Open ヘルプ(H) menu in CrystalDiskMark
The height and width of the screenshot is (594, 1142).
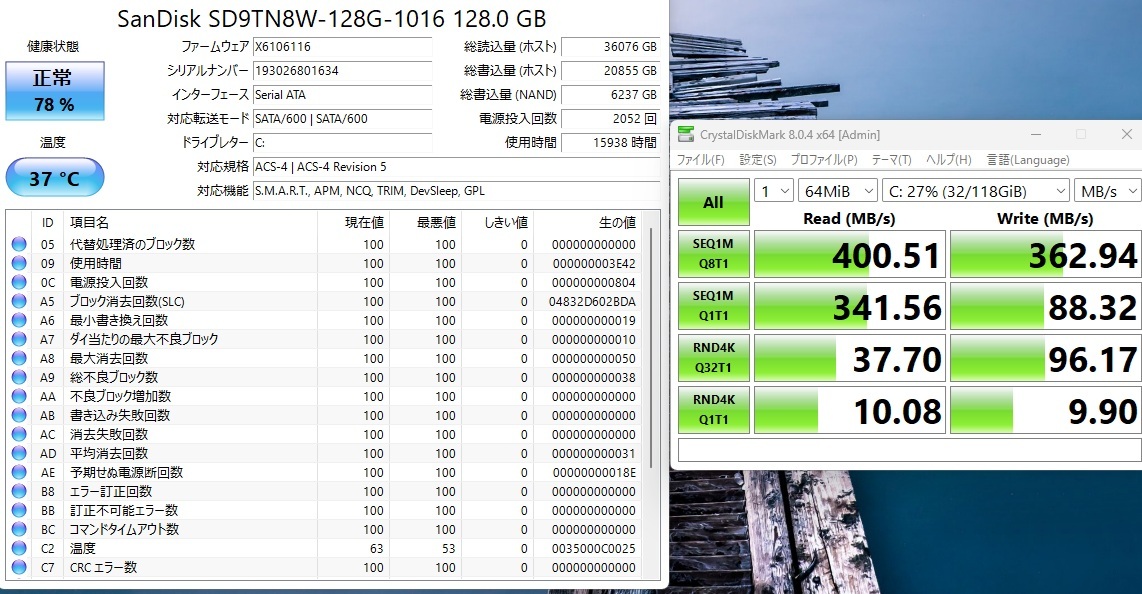pyautogui.click(x=948, y=159)
